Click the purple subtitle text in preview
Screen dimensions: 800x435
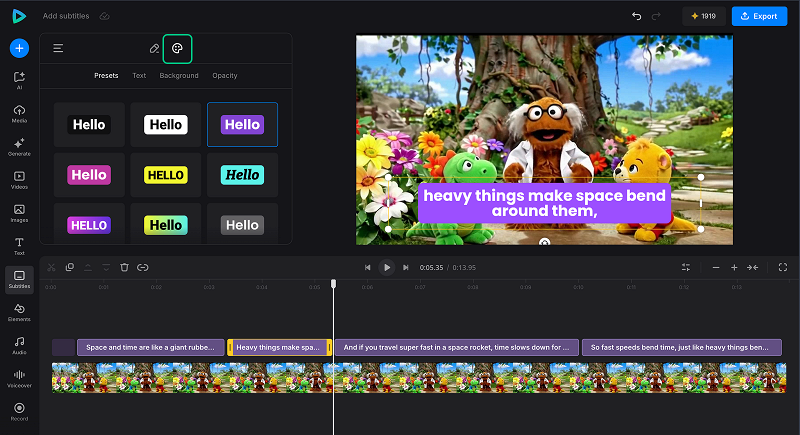(x=544, y=203)
